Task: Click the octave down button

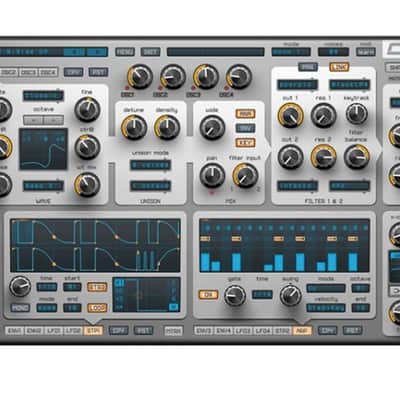Action: 33,120
